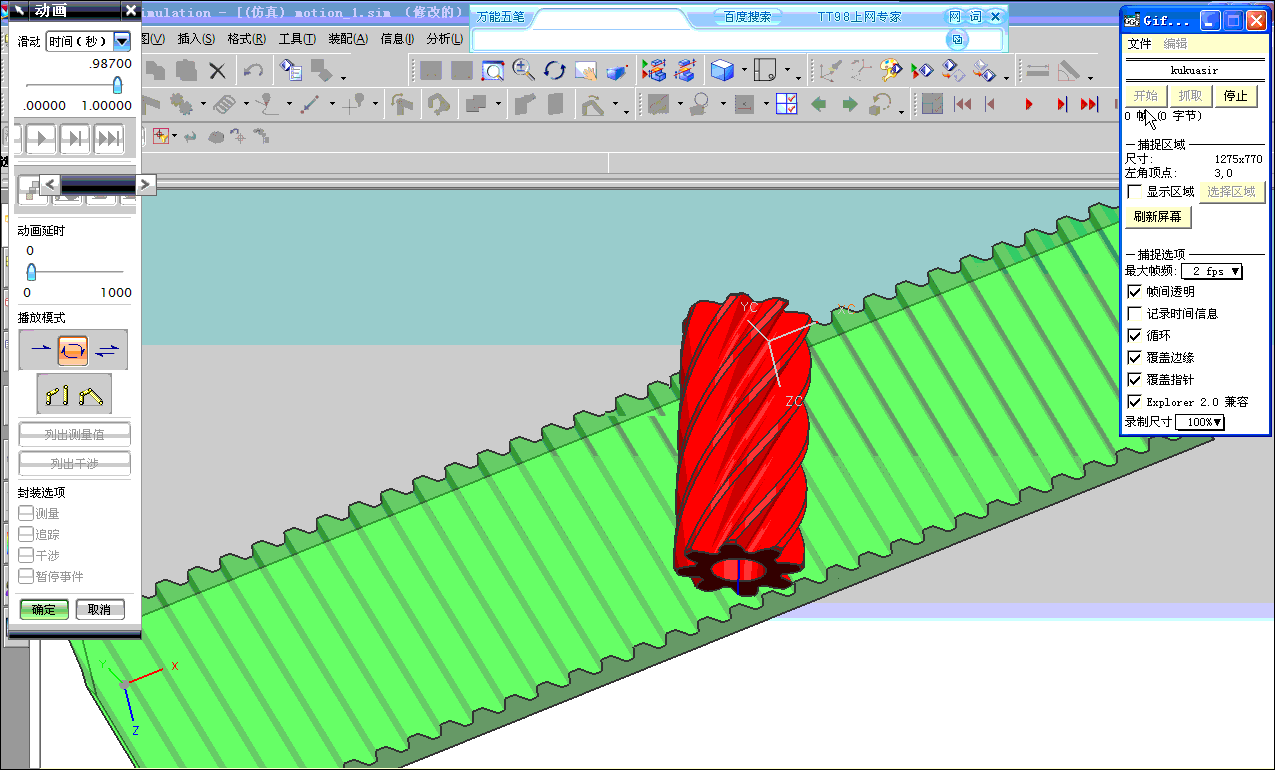Click the time slider handle
This screenshot has height=770, width=1275.
(117, 86)
